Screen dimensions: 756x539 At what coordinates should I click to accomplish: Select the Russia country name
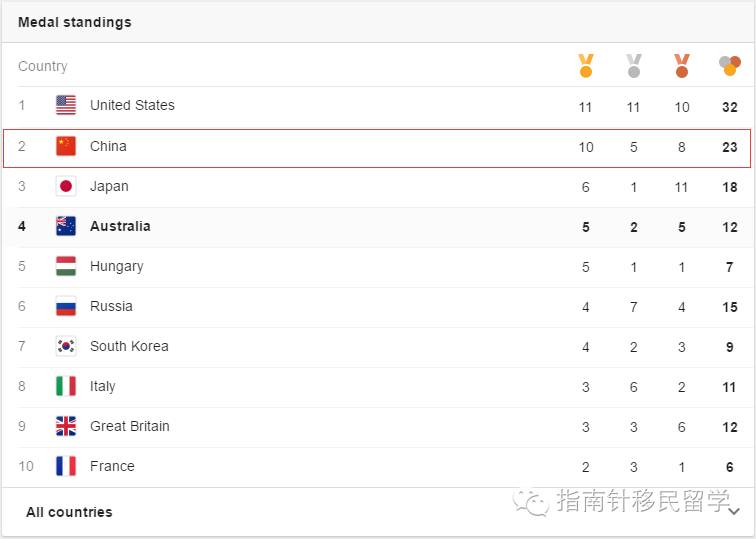(111, 306)
